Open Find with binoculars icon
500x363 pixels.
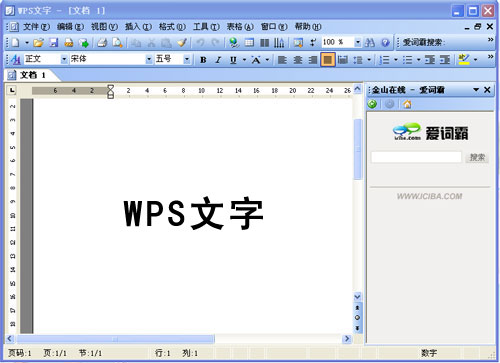(x=370, y=42)
